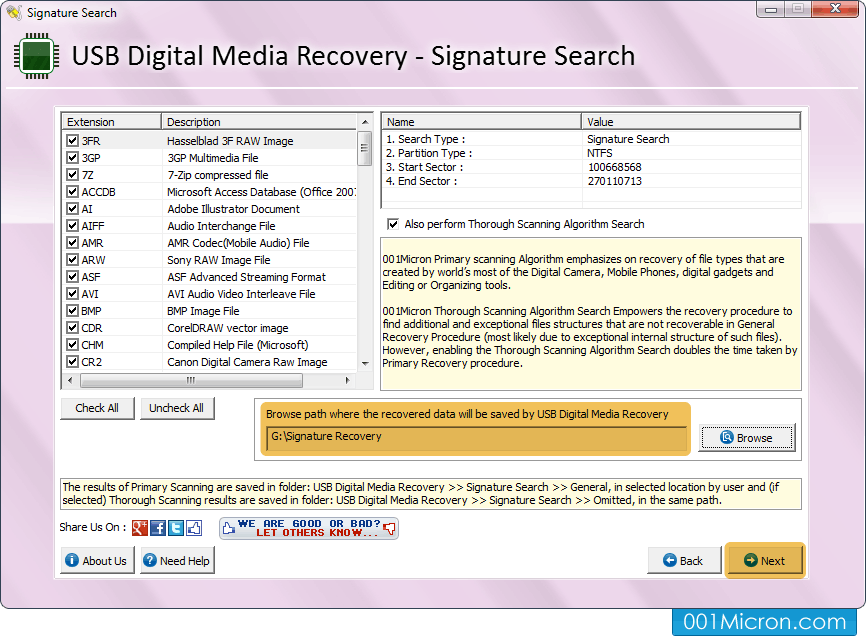The width and height of the screenshot is (866, 636).
Task: Share on Twitter icon
Action: coord(176,528)
